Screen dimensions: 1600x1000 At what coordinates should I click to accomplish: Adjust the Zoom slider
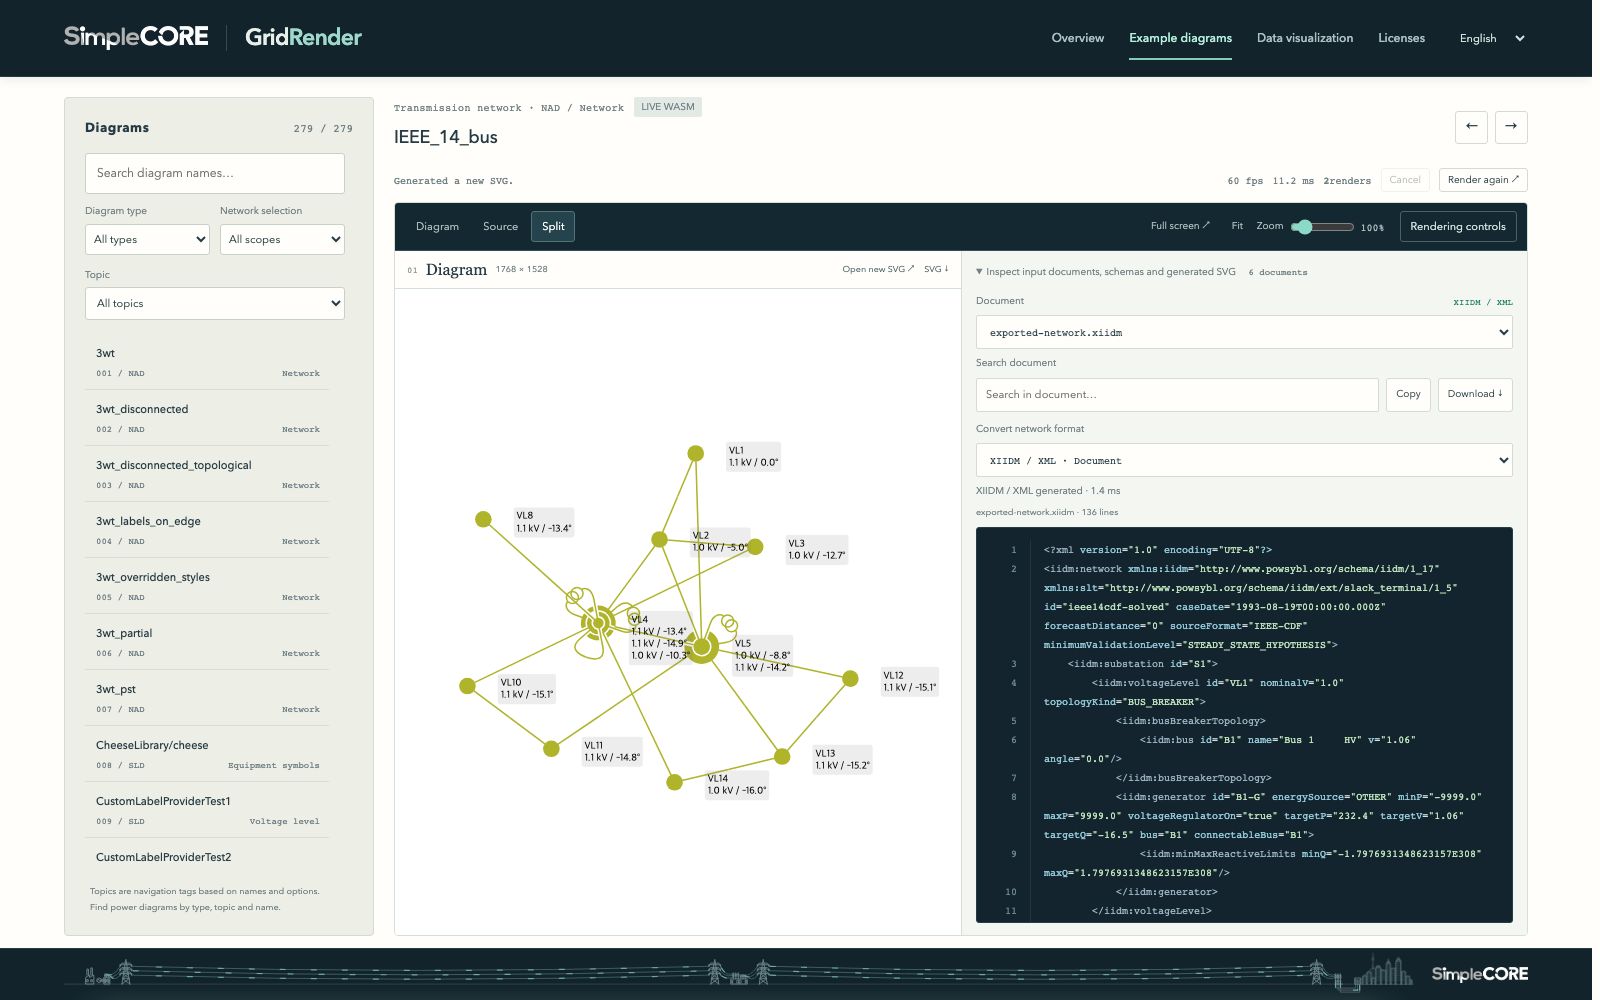1322,227
